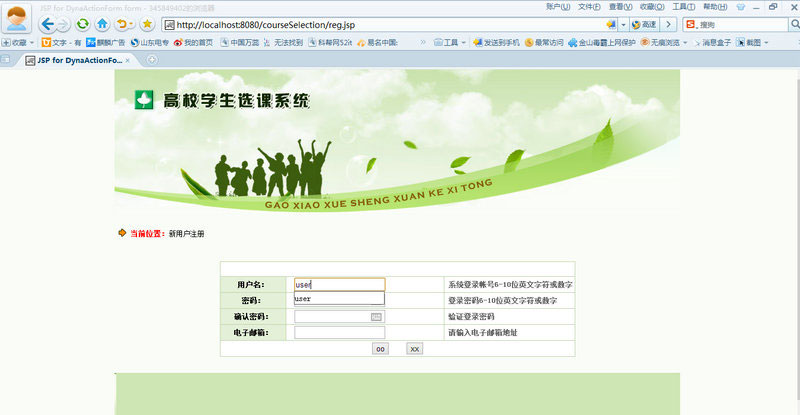Open the 帮助(H) menu
The height and width of the screenshot is (415, 800).
(715, 7)
